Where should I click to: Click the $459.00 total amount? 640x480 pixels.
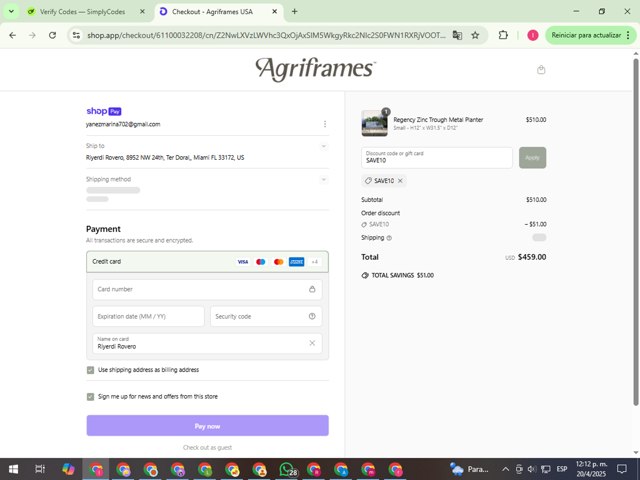point(532,257)
